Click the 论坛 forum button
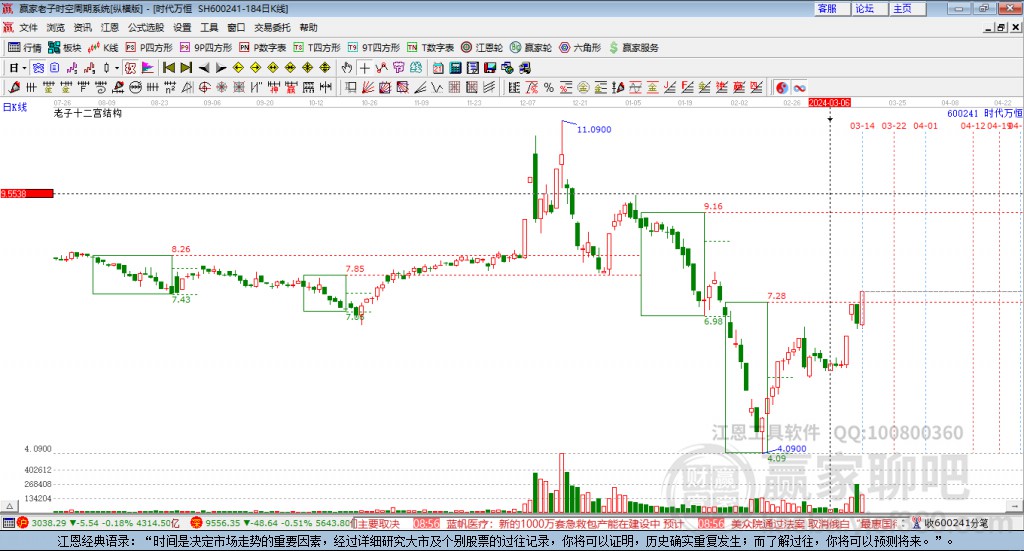The width and height of the screenshot is (1024, 551). pyautogui.click(x=870, y=8)
